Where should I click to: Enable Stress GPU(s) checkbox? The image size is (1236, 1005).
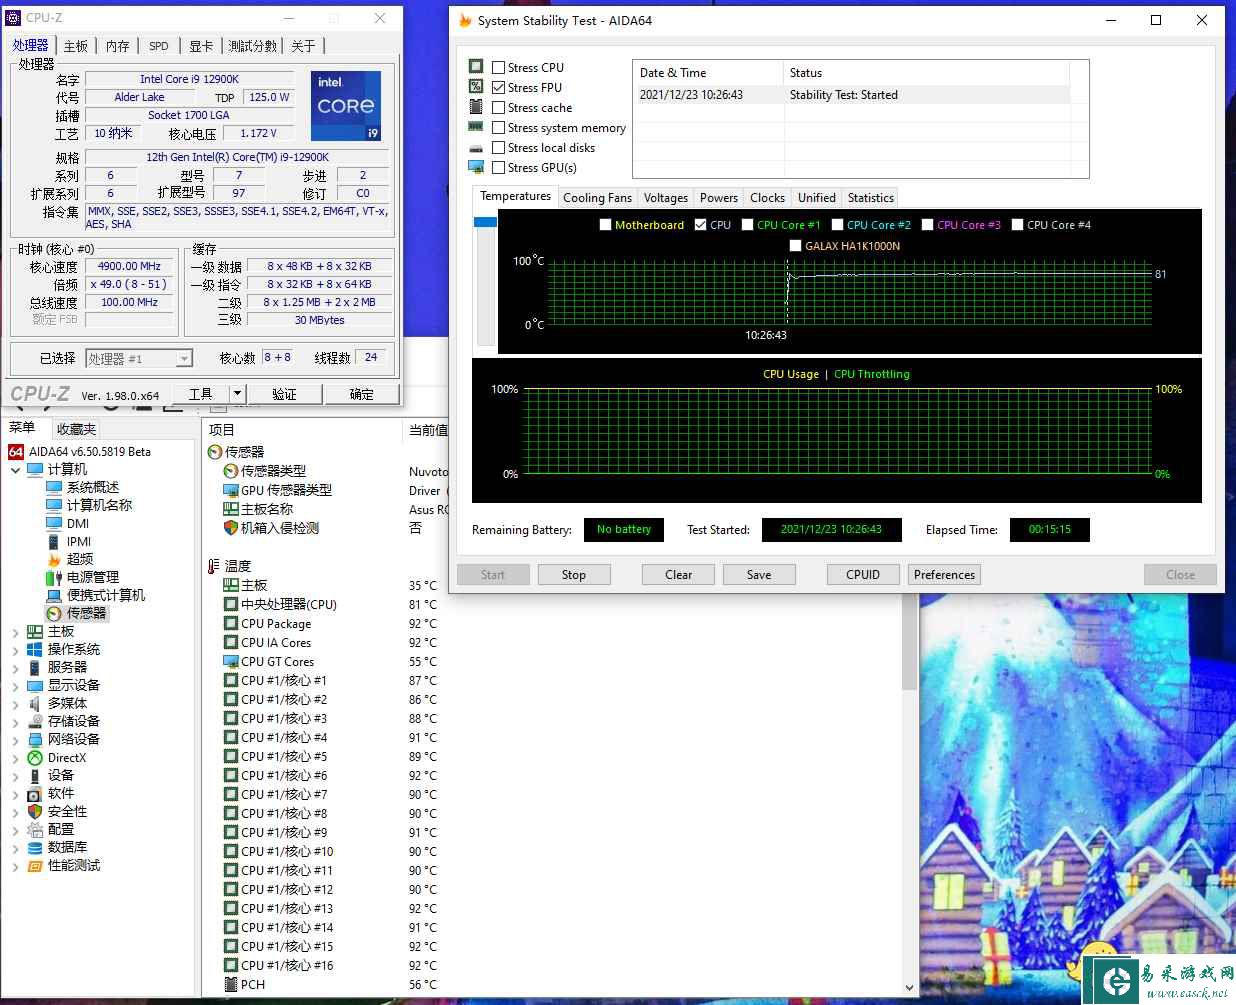pos(498,167)
